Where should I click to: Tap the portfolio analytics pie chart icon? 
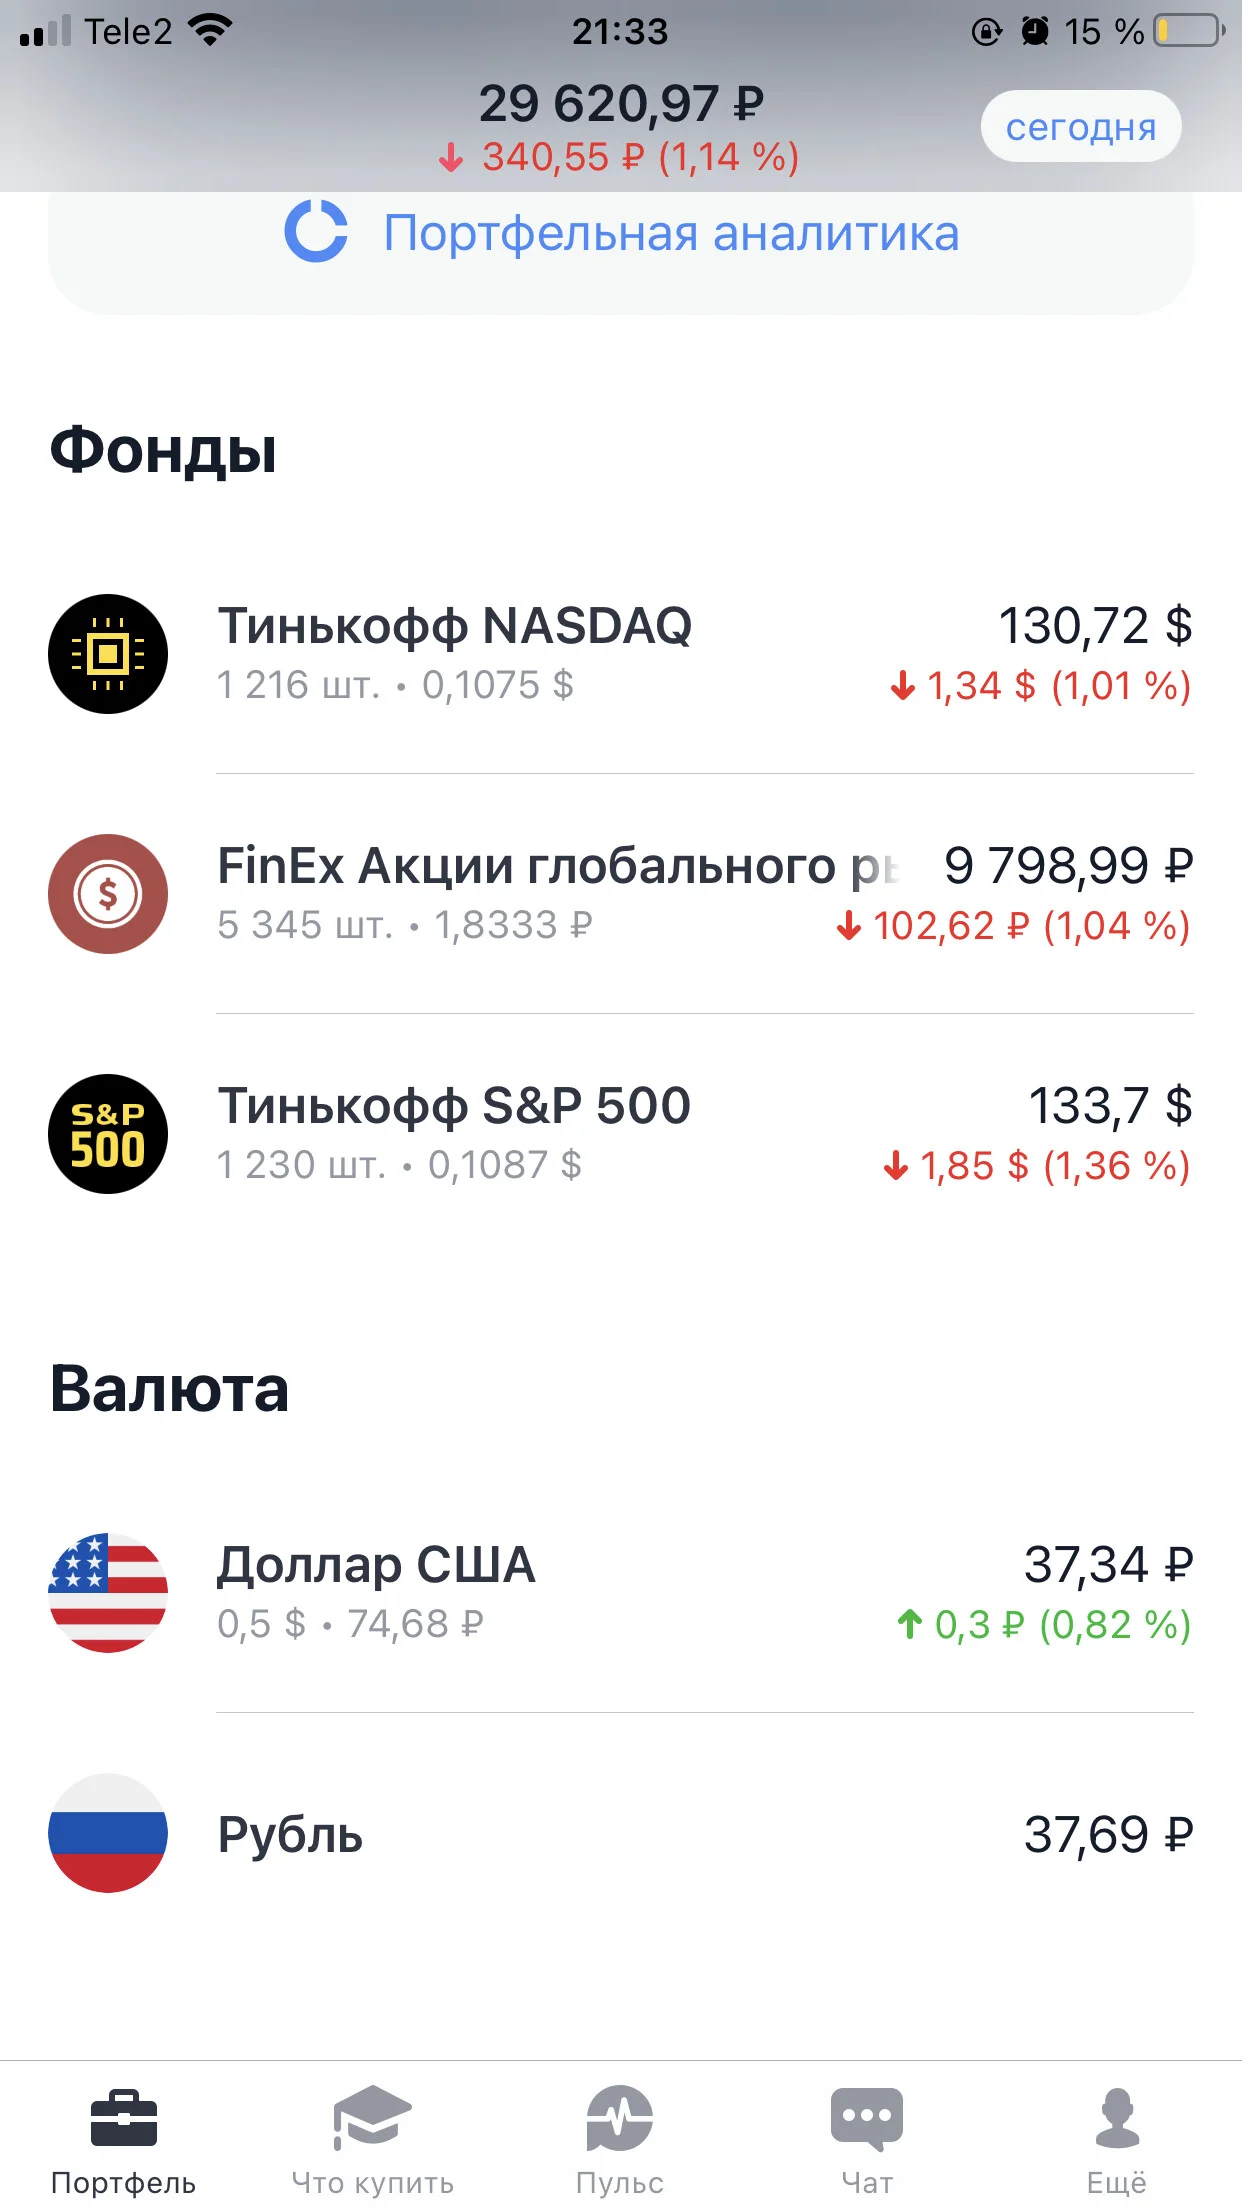pyautogui.click(x=316, y=232)
